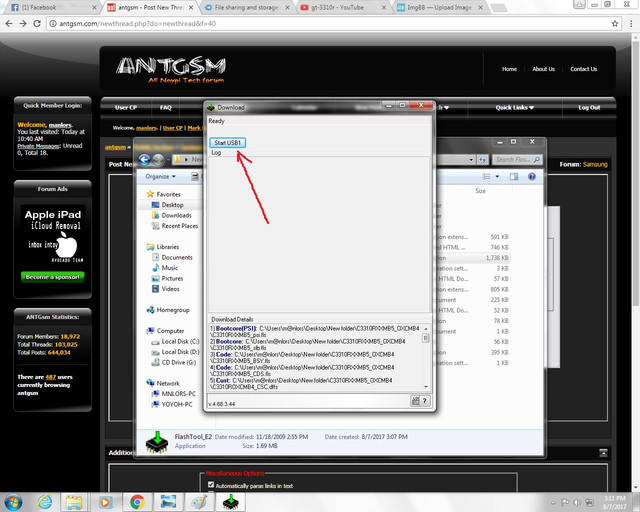Select MNLORS-PC network computer

point(178,394)
